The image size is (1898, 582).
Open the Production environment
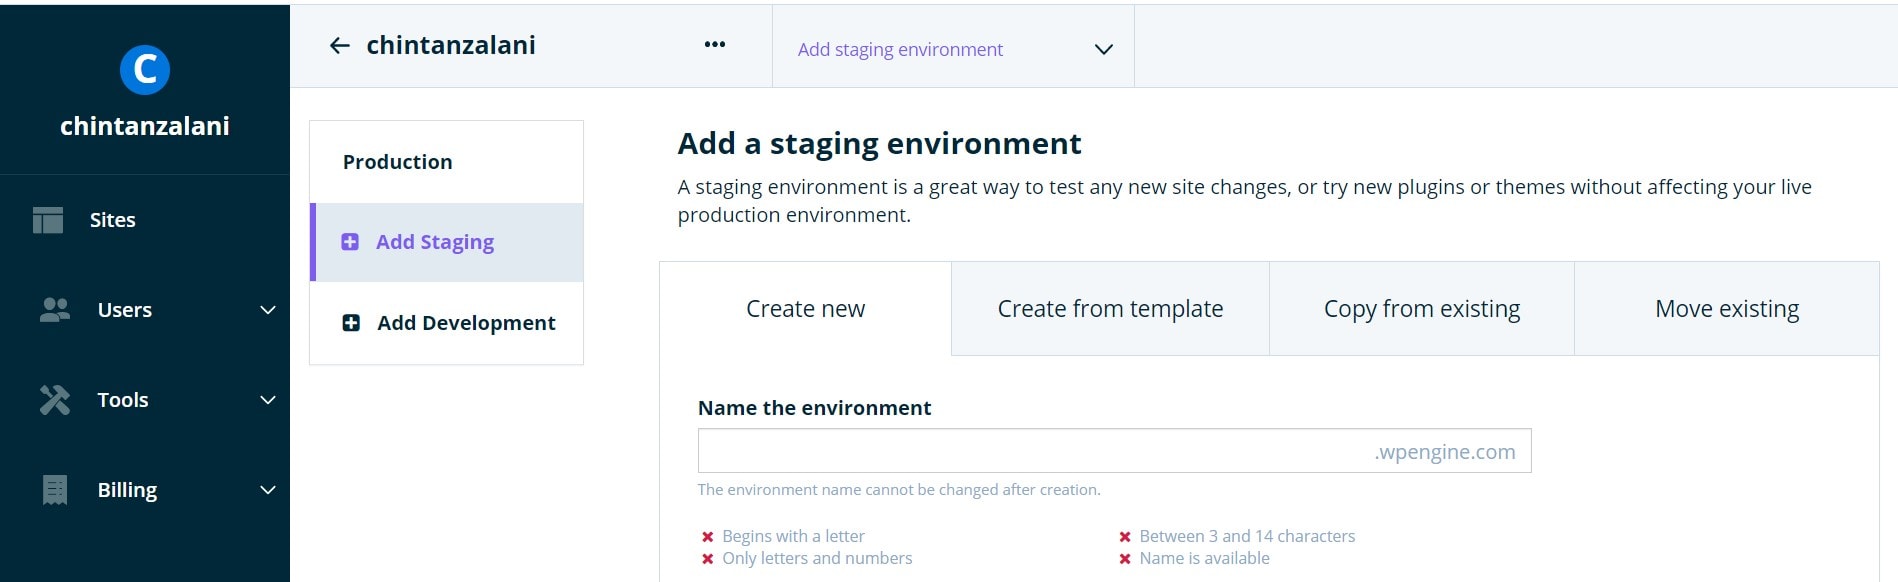coord(398,162)
